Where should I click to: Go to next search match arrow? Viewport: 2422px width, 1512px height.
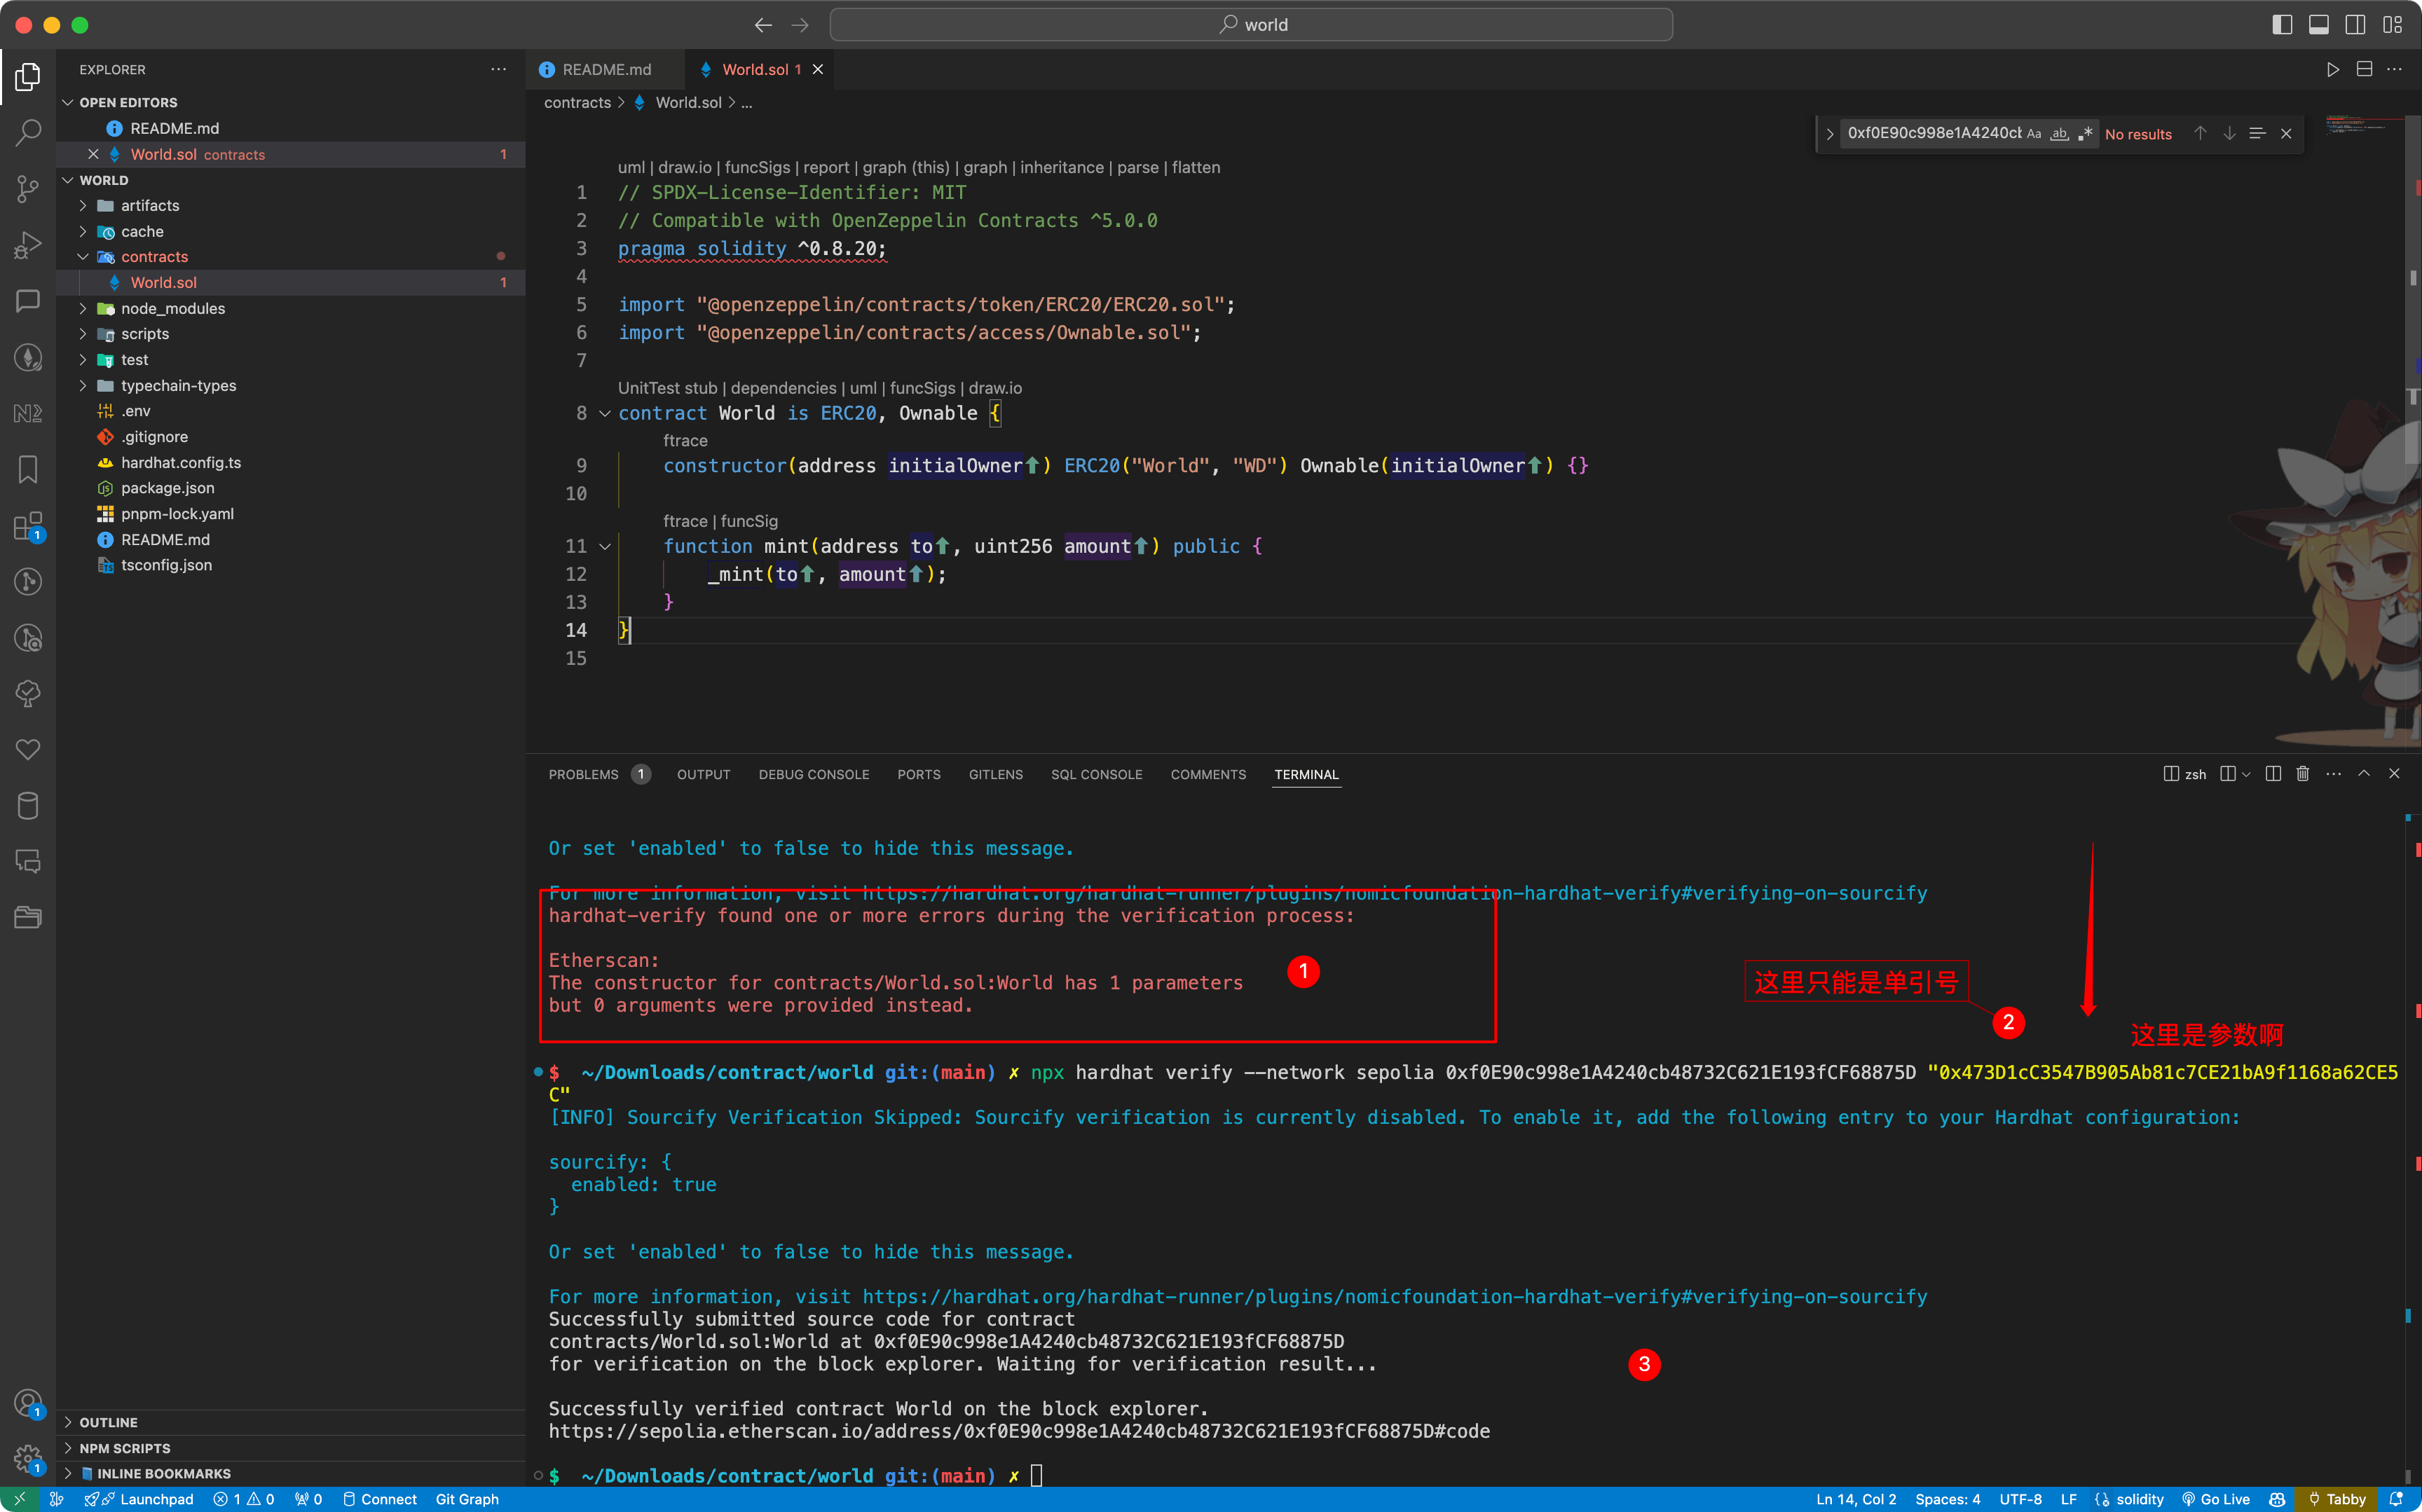2229,133
